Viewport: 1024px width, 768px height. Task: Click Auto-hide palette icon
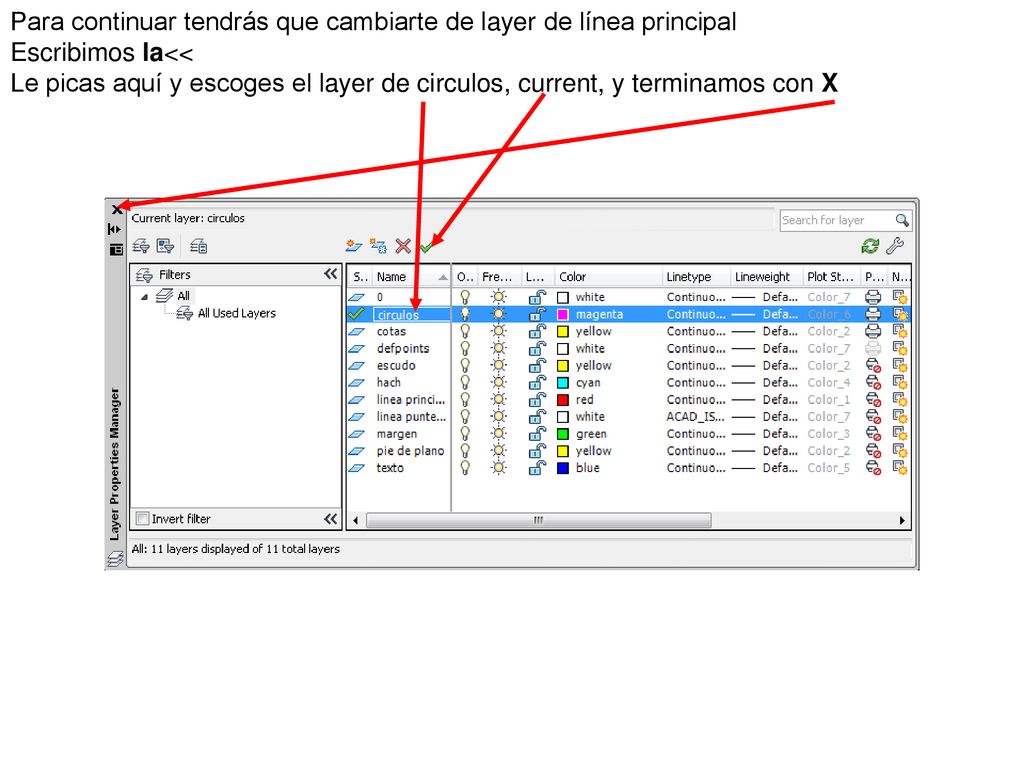(115, 229)
